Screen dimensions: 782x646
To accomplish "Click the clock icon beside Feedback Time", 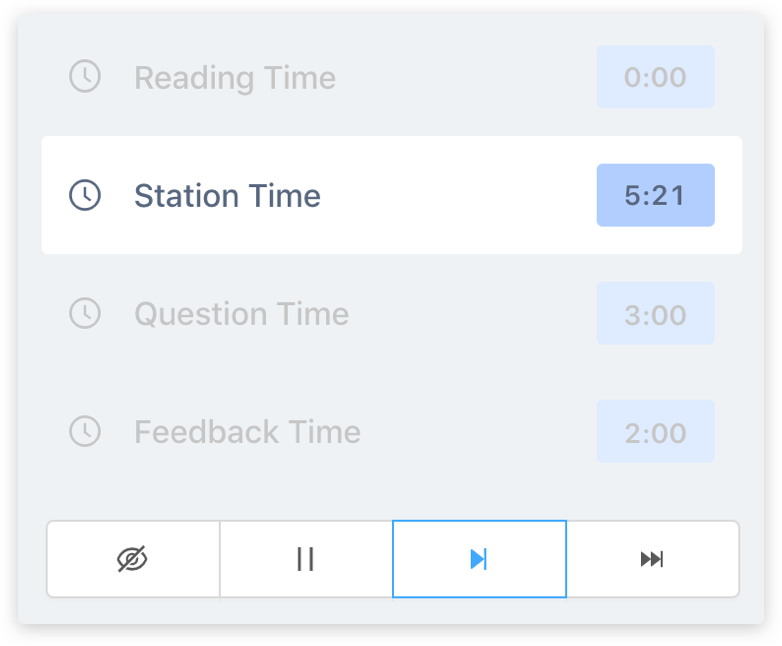I will [85, 431].
